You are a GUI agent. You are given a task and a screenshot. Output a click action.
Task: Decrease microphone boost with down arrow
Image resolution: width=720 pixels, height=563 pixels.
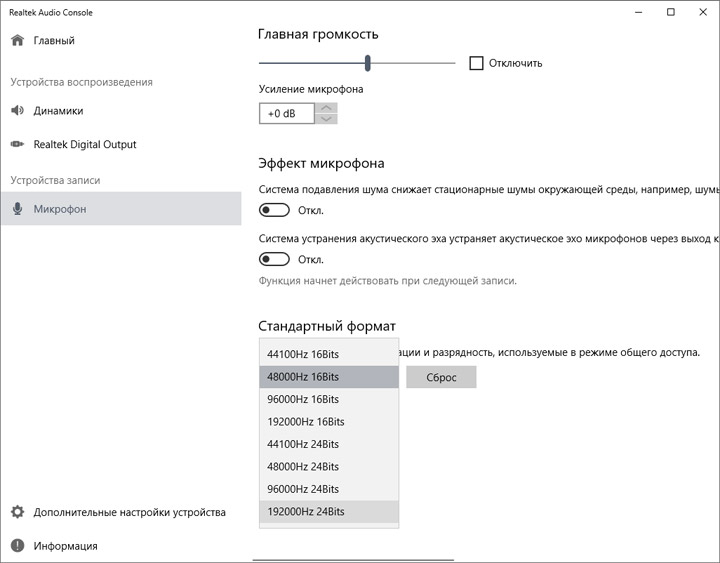pyautogui.click(x=326, y=120)
